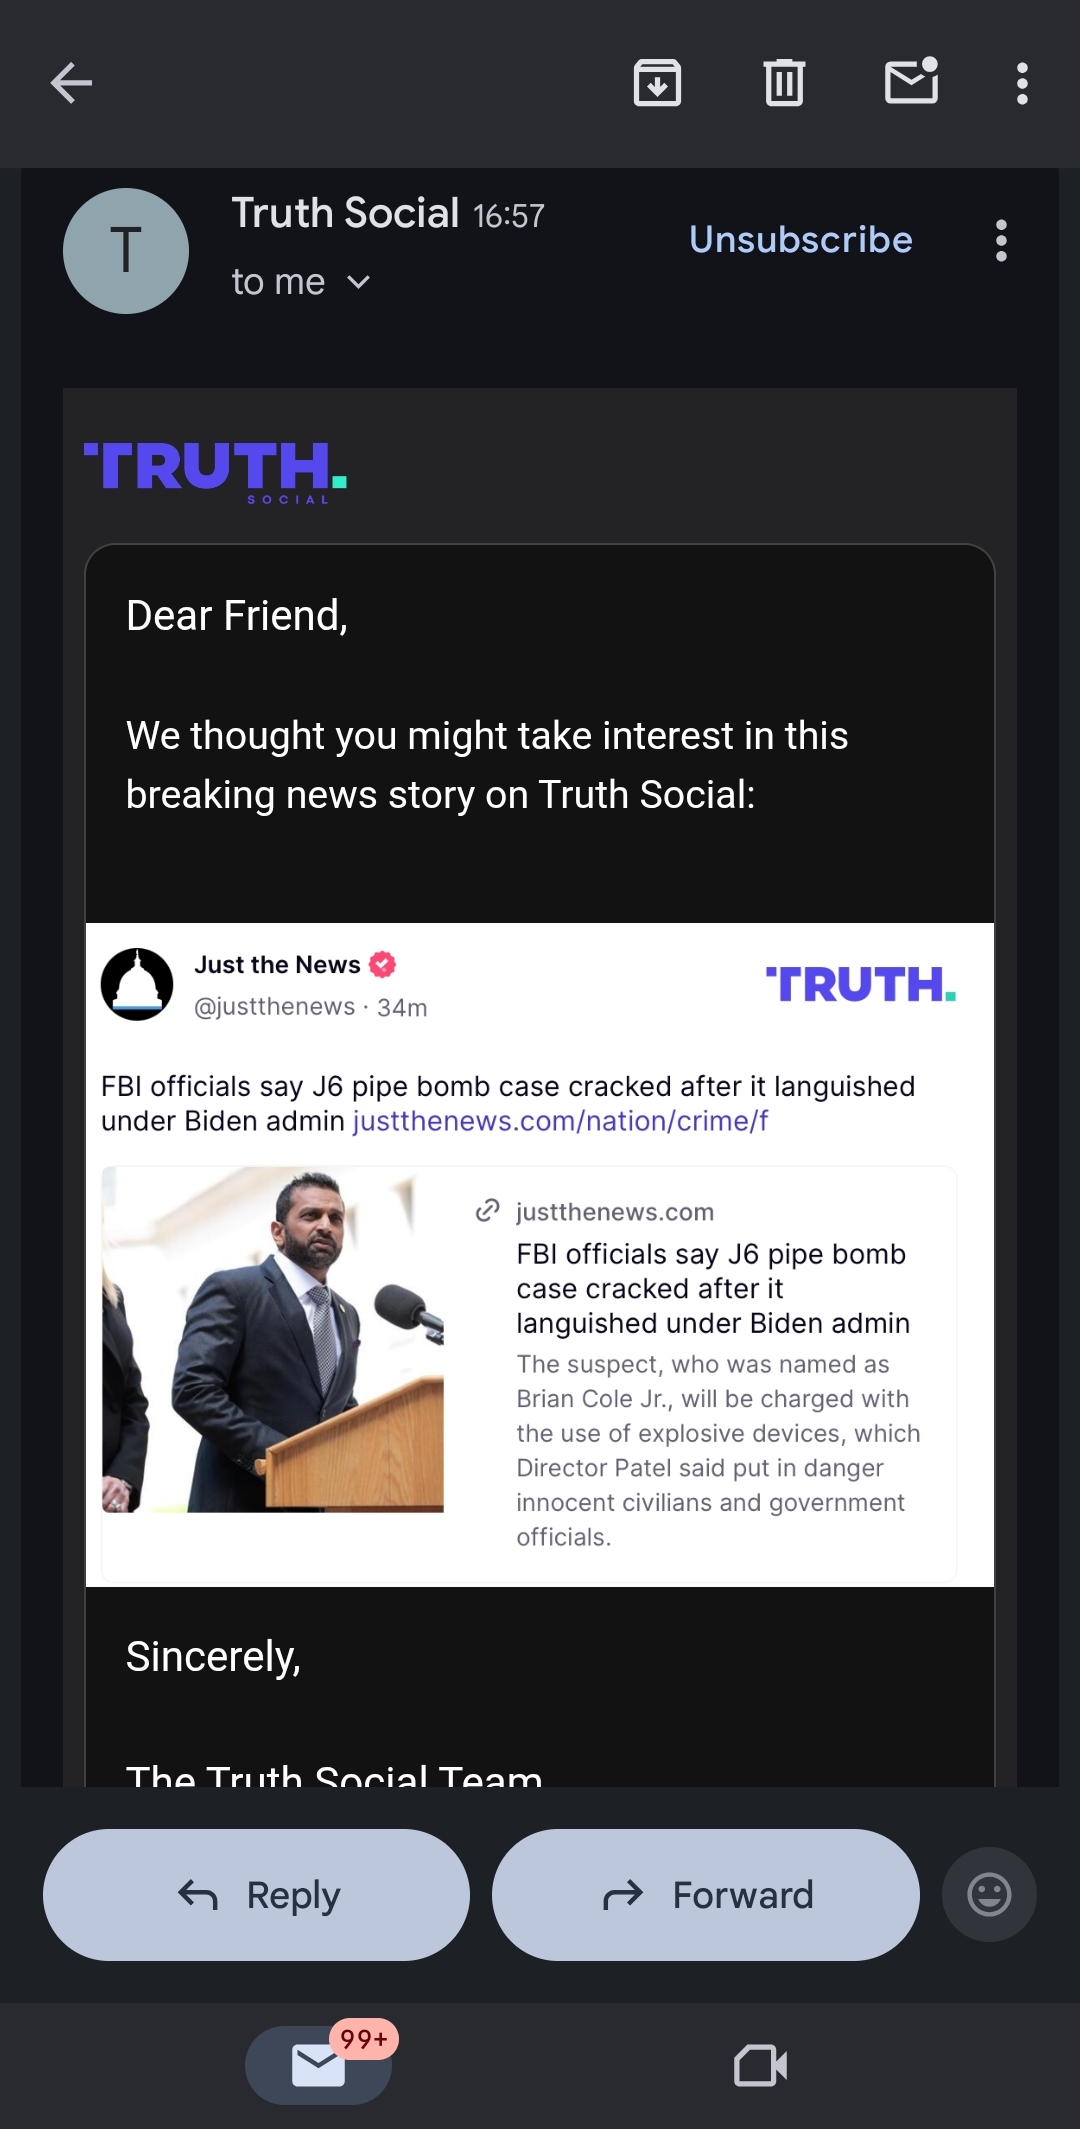
Task: Open the justthenews.com/nation/crime link
Action: pos(560,1121)
